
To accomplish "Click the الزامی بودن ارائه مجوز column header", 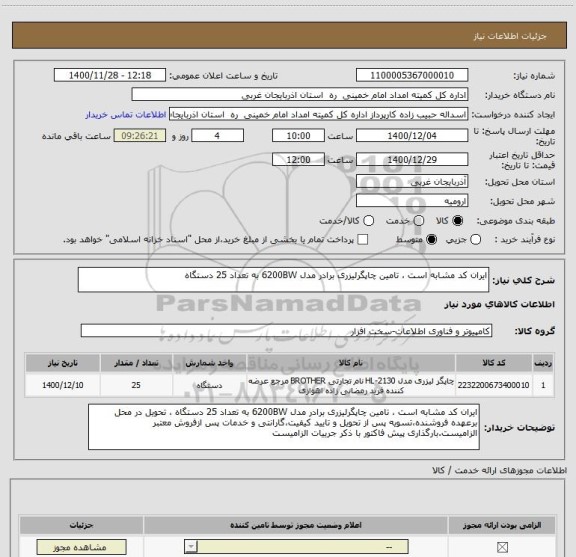I will (x=502, y=525).
